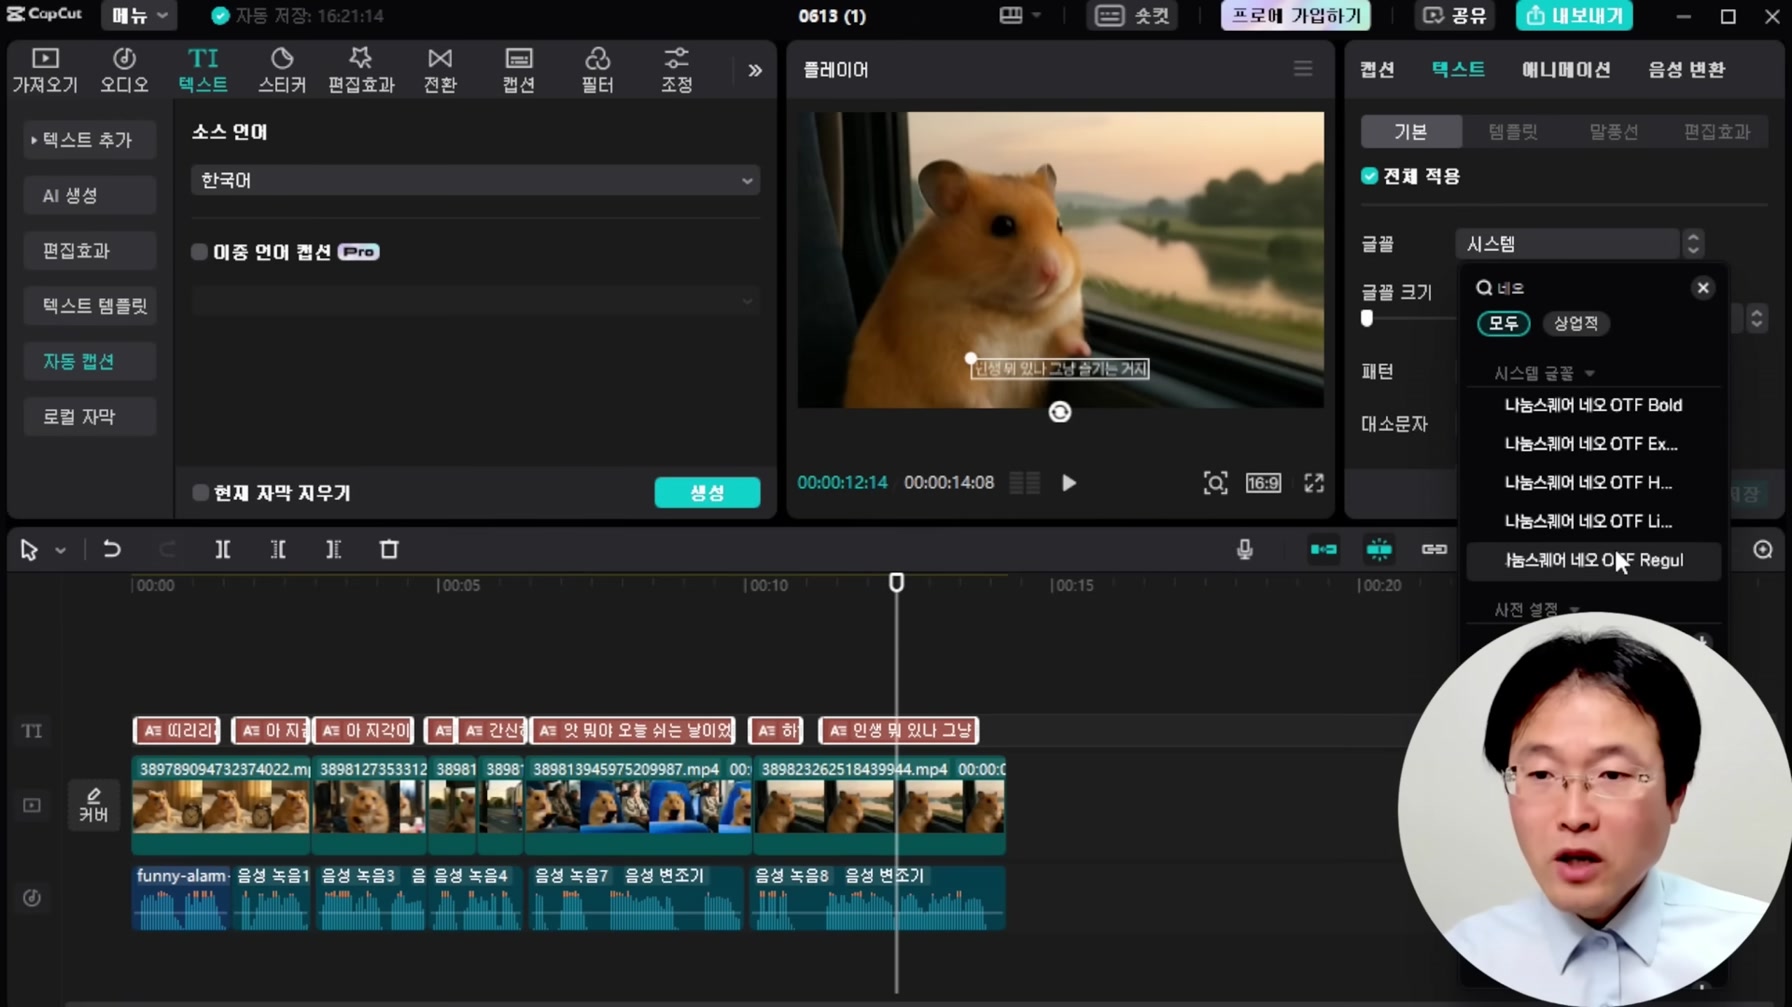
Task: Select the 기본 sub-tab
Action: tap(1410, 132)
